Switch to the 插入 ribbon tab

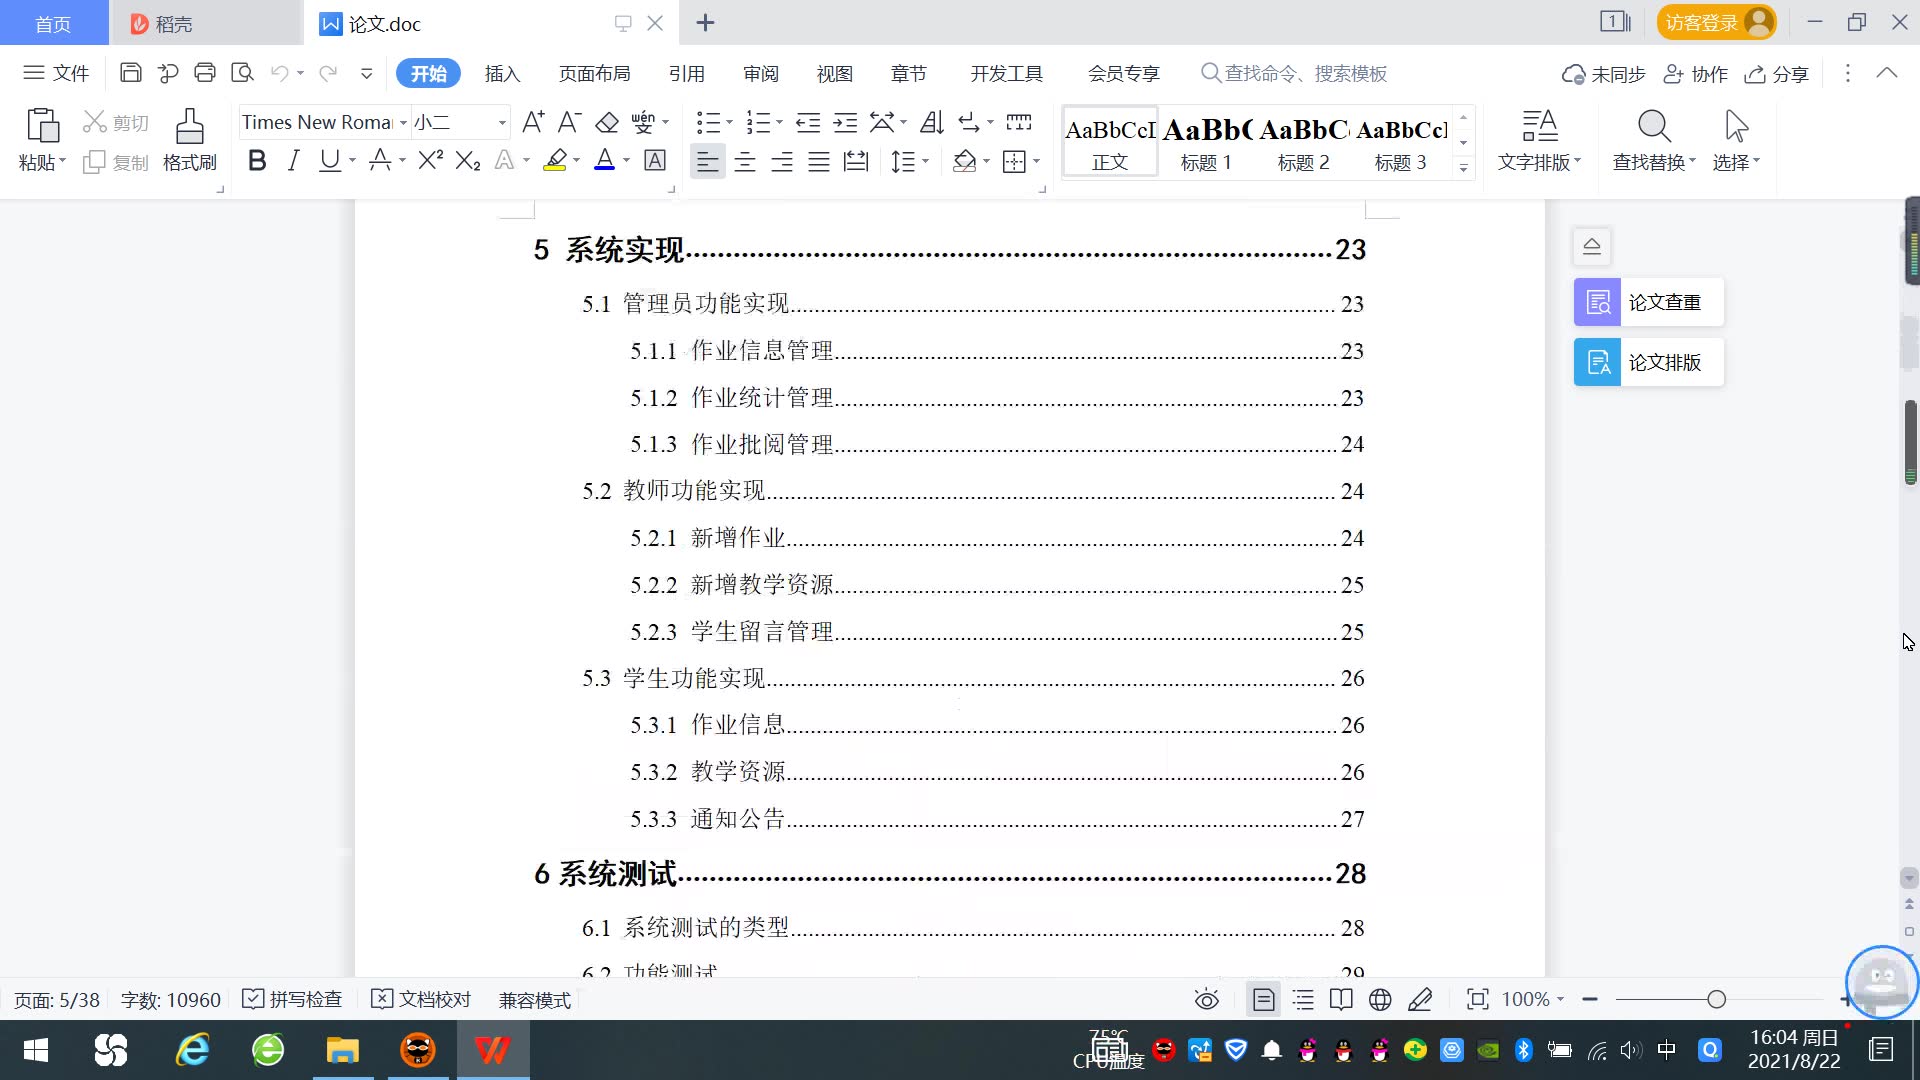(x=502, y=73)
